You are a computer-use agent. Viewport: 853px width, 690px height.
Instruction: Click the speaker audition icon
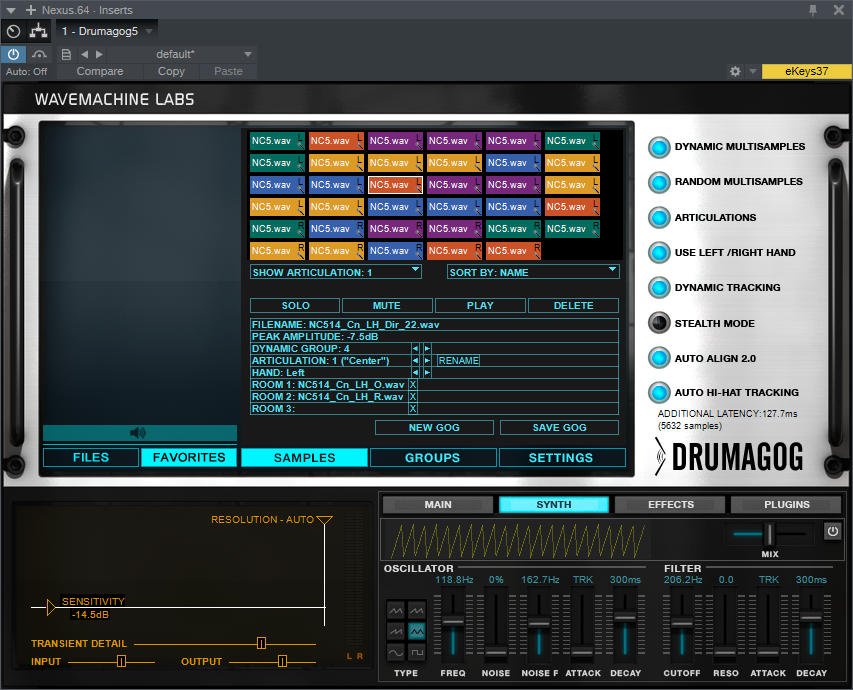tap(138, 433)
